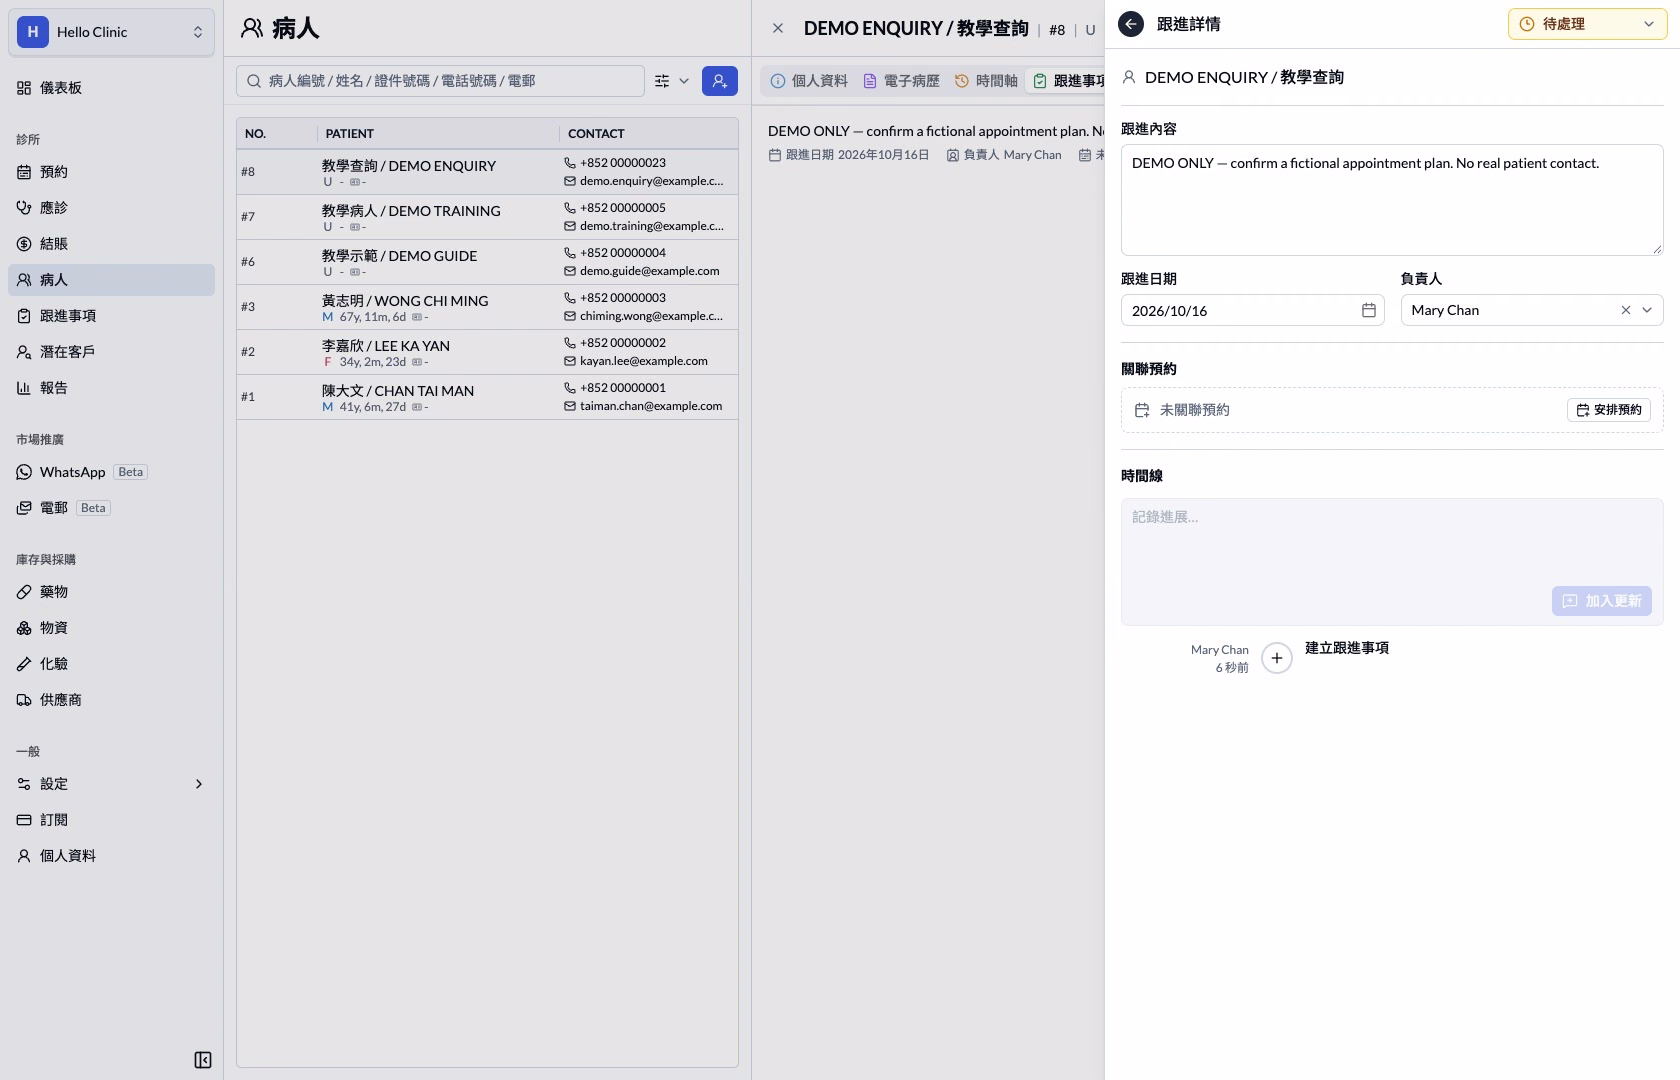This screenshot has height=1080, width=1680.
Task: Open the 物資 supplies page
Action: [x=111, y=628]
